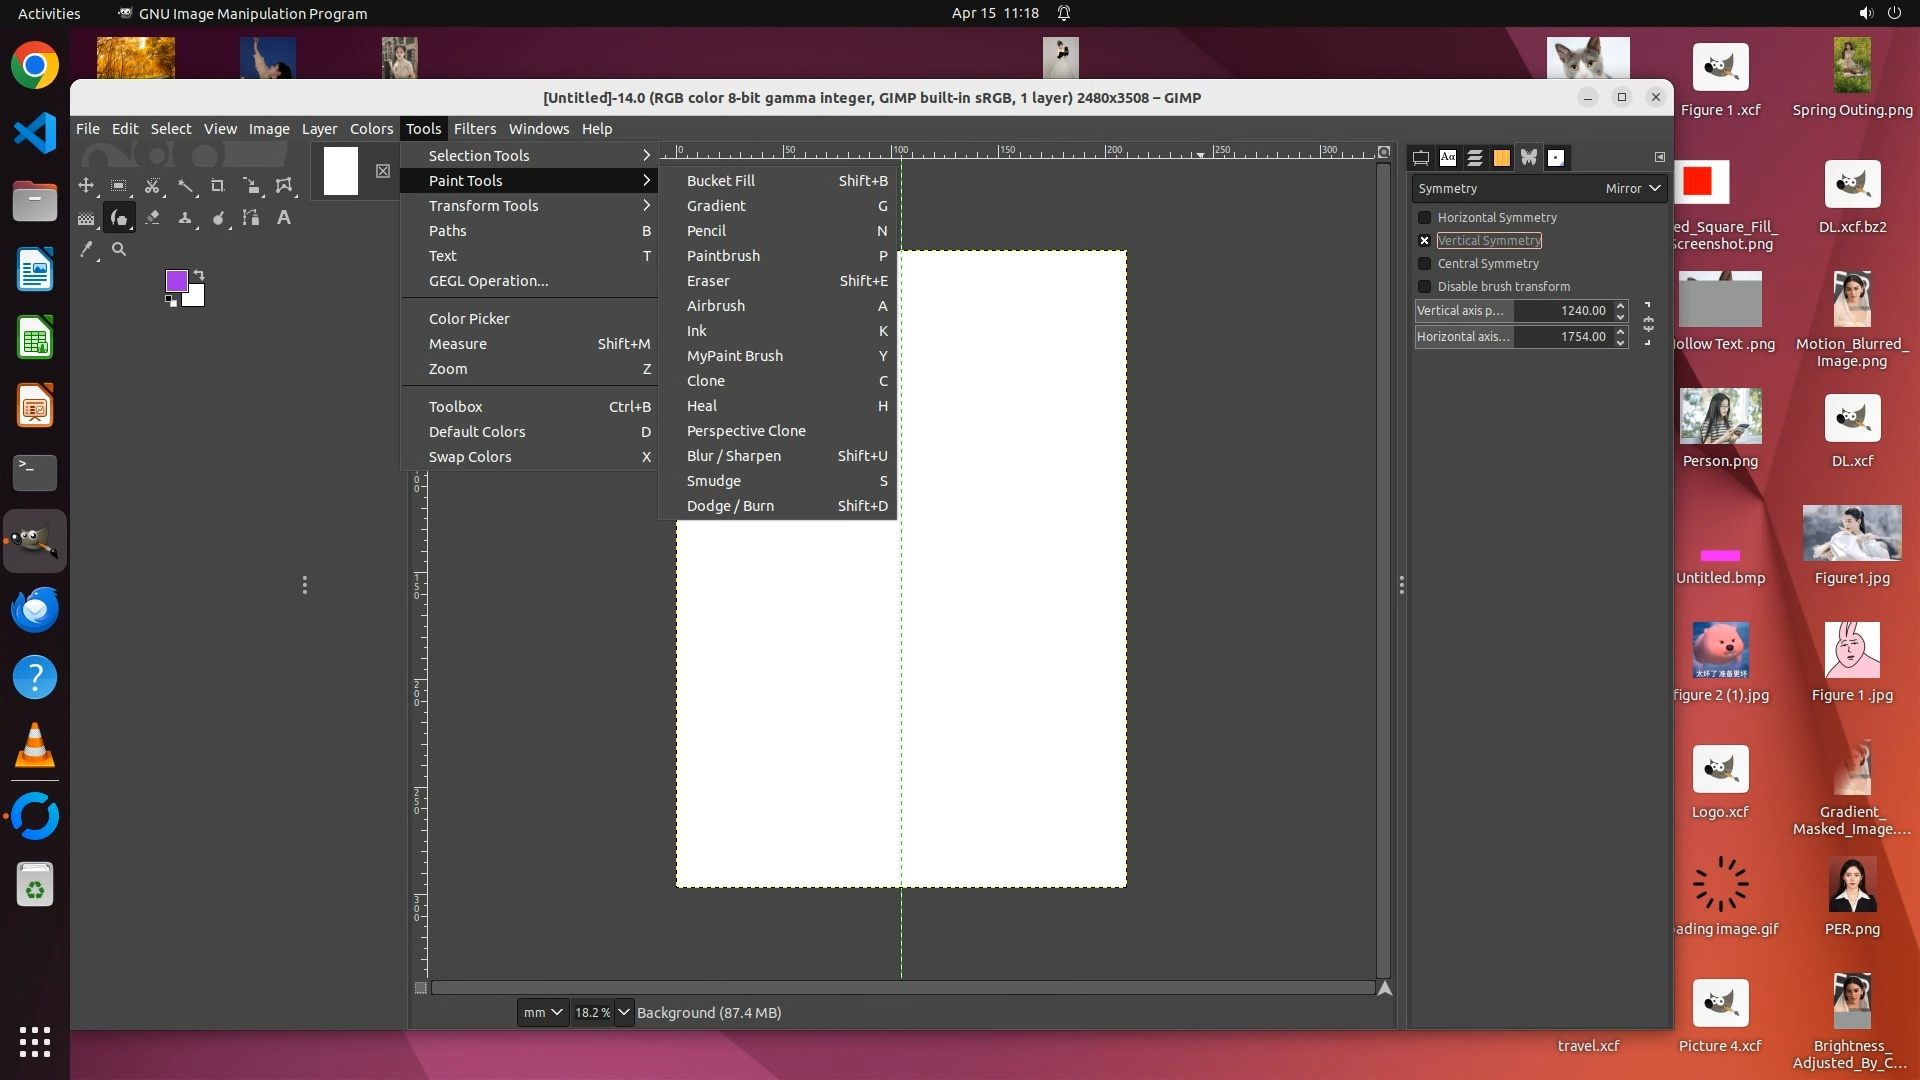Open the Filters menu
The width and height of the screenshot is (1920, 1080).
pyautogui.click(x=474, y=129)
